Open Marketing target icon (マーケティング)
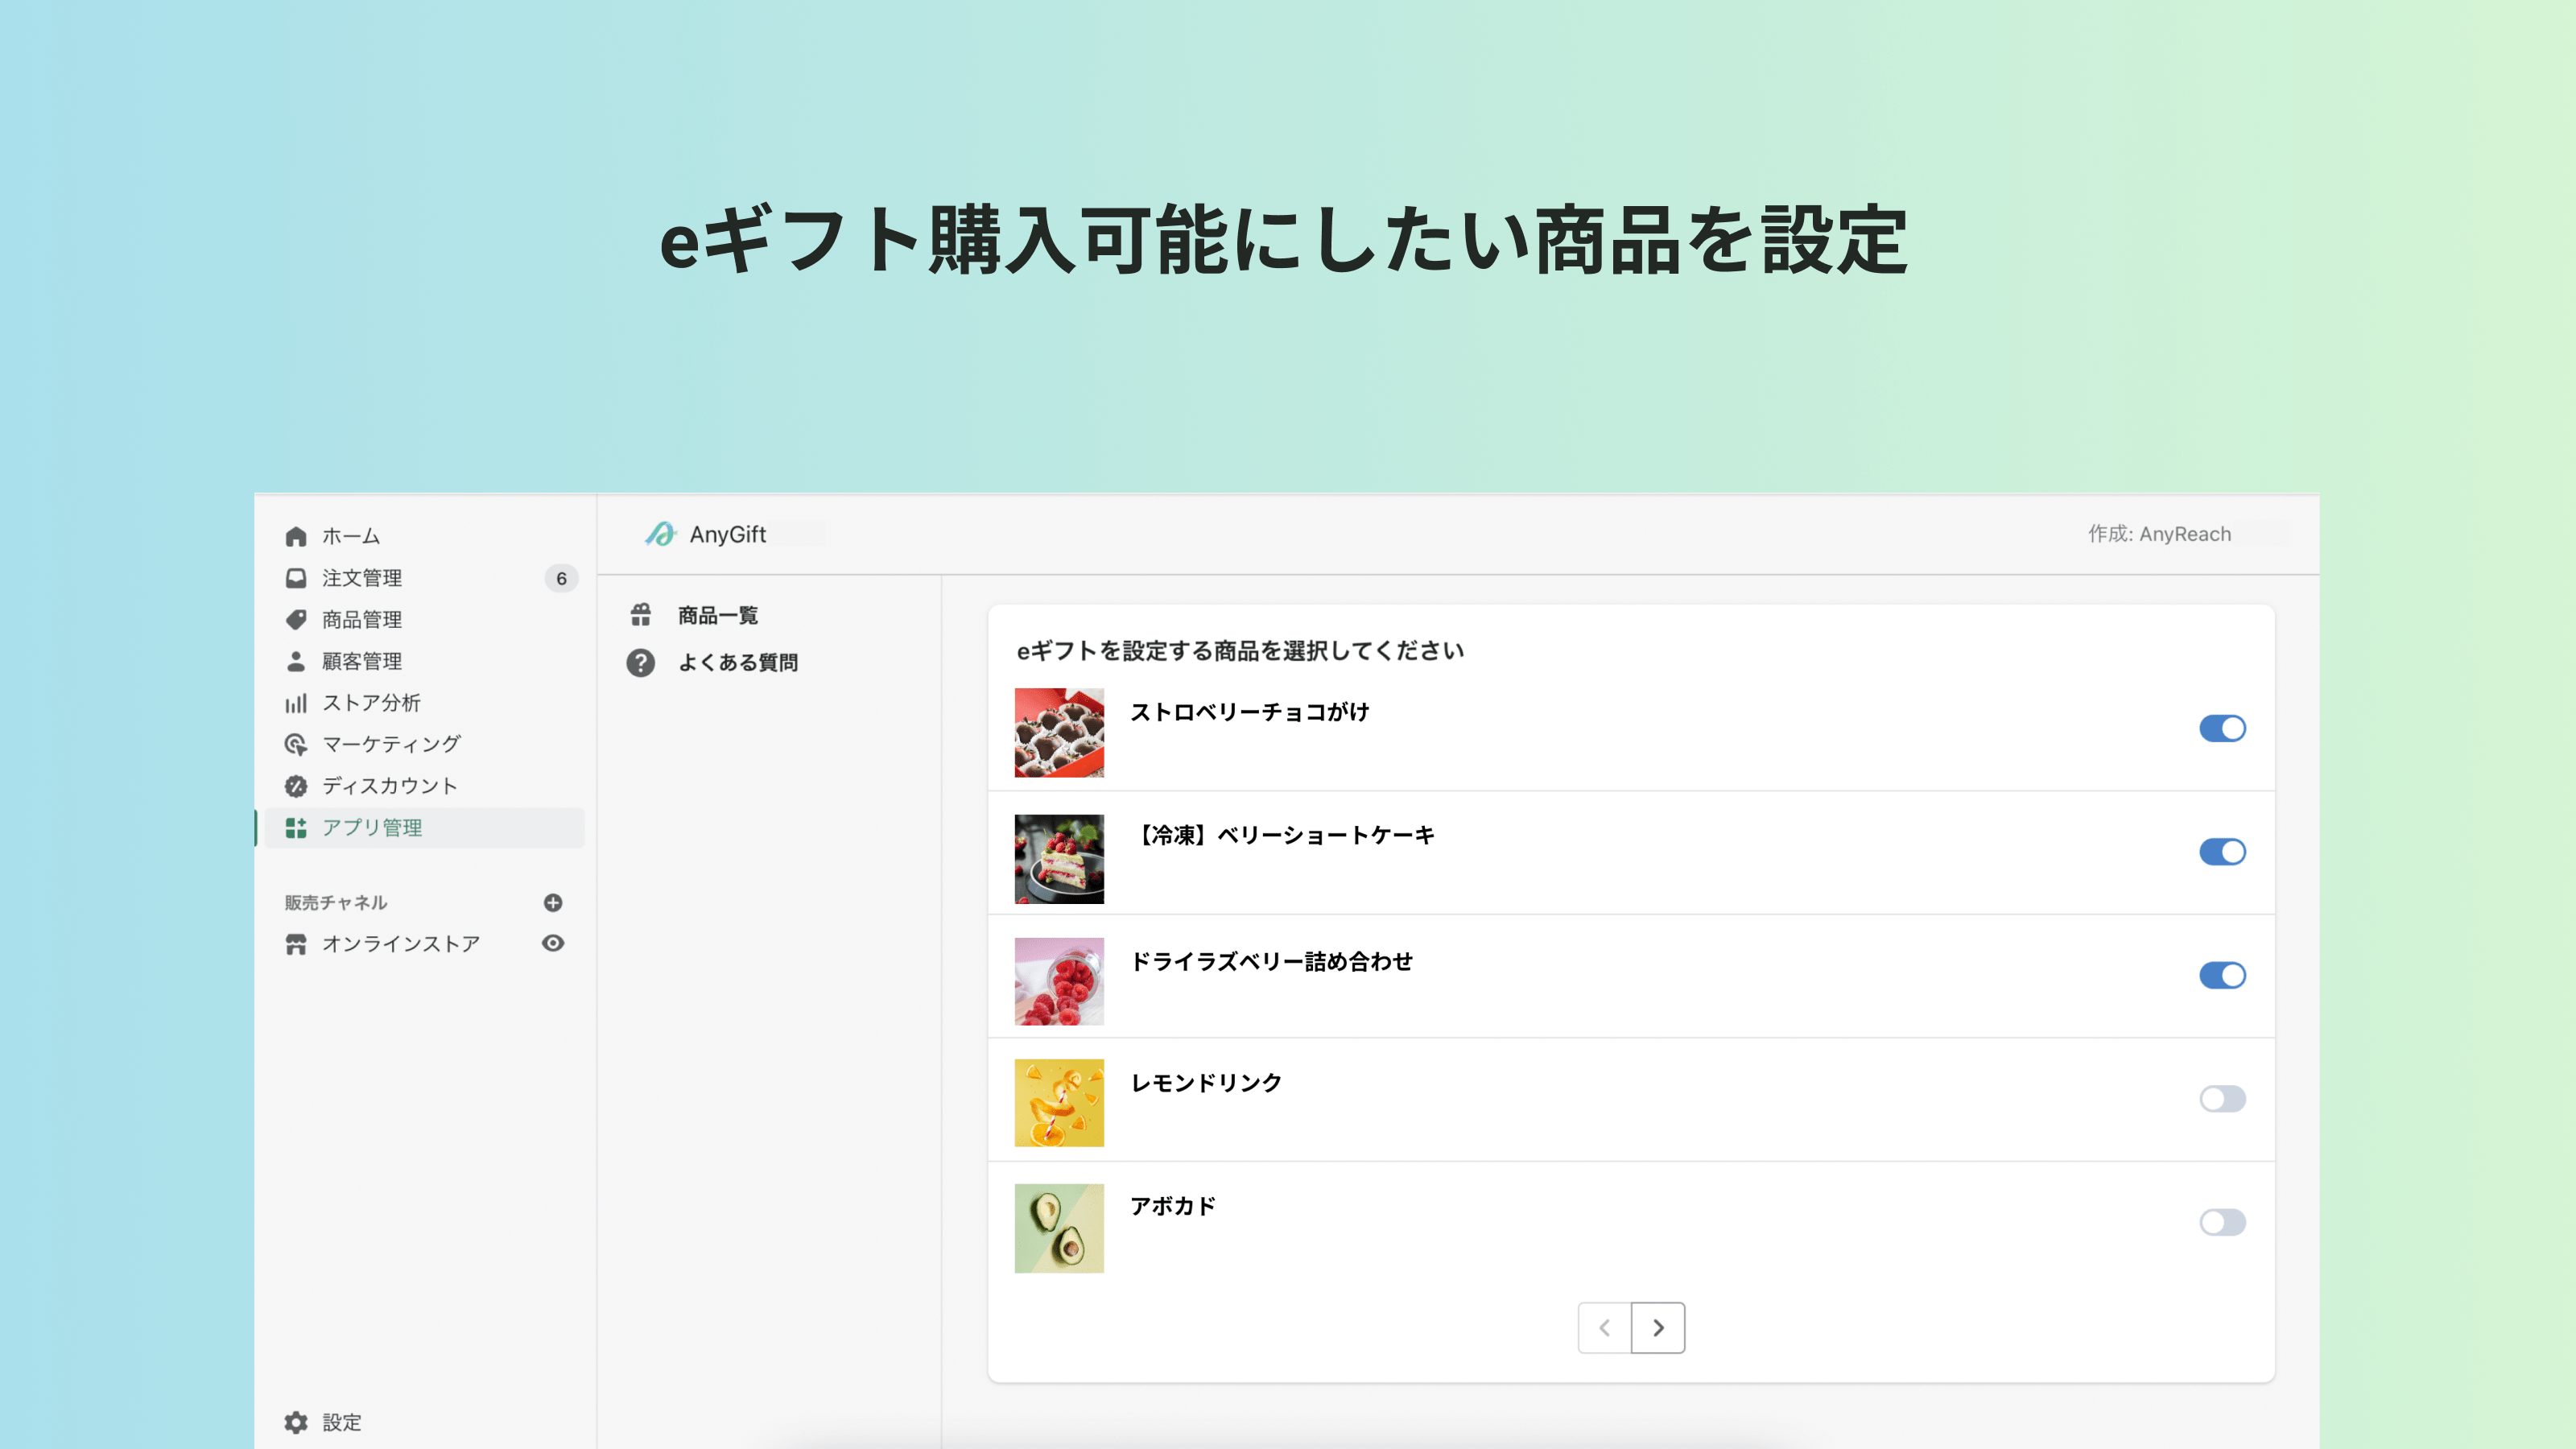This screenshot has height=1449, width=2576. 296,745
